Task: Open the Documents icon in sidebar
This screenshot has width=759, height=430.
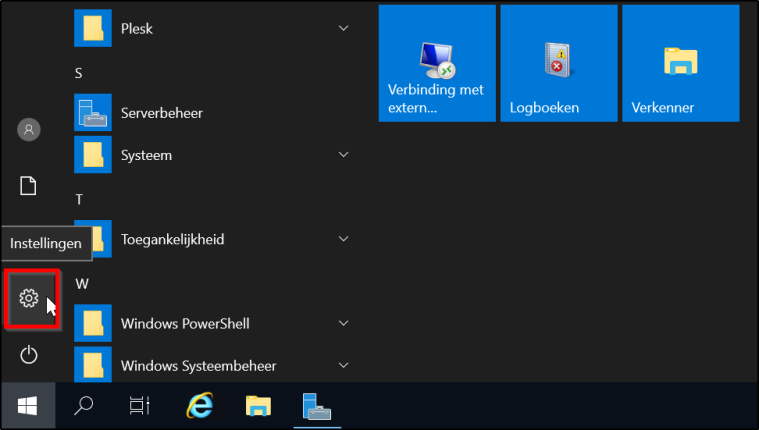Action: (29, 185)
